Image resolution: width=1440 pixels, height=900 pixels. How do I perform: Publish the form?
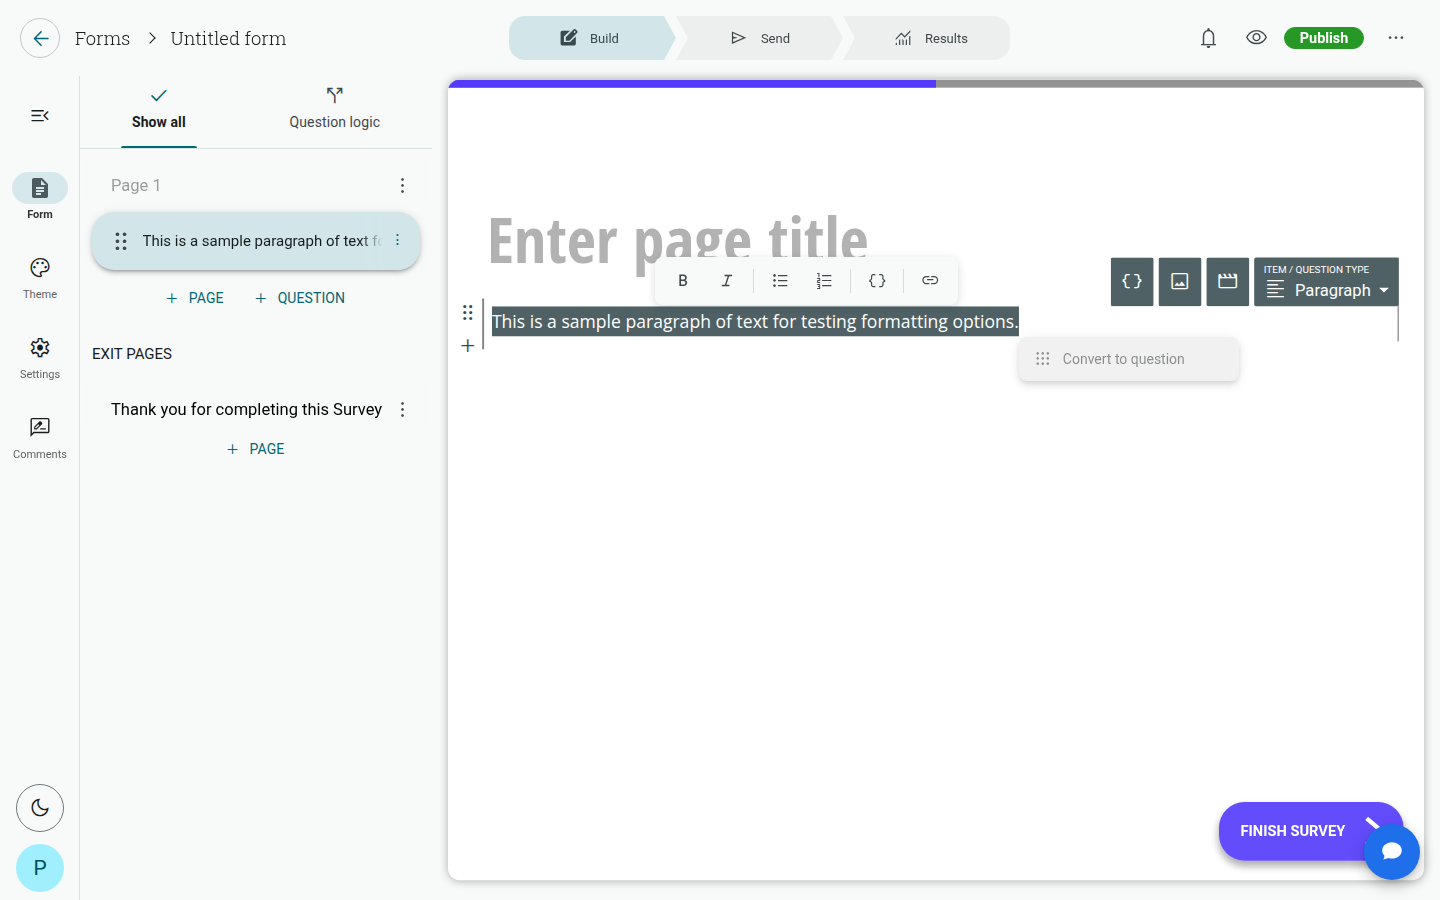pyautogui.click(x=1324, y=38)
